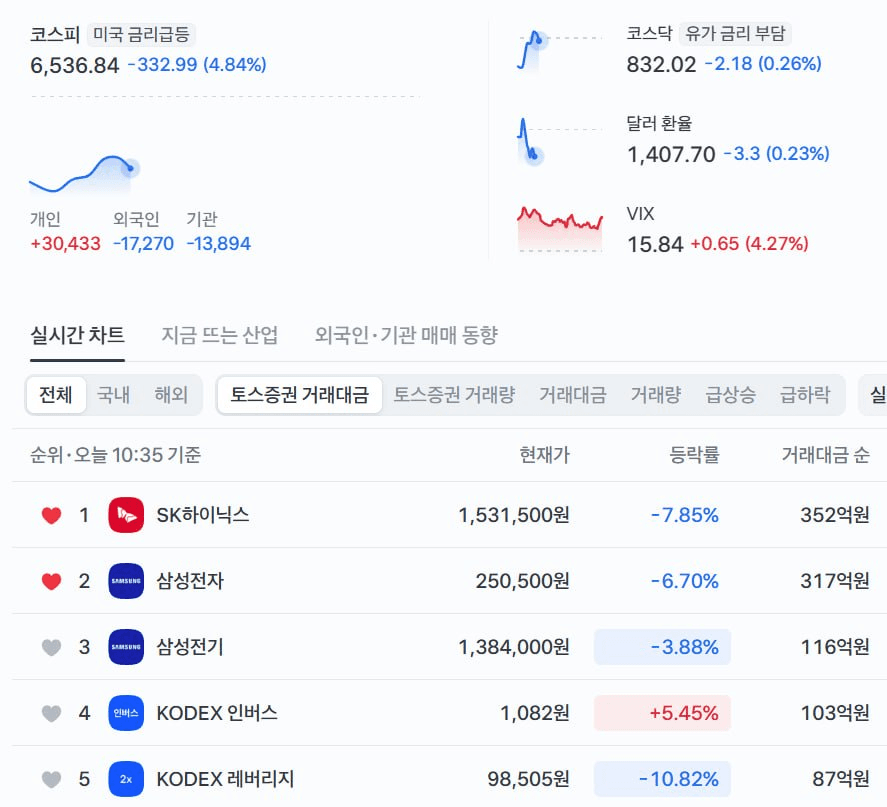Viewport: 887px width, 807px height.
Task: Select the 토스증권 거래량 sort filter
Action: point(454,395)
